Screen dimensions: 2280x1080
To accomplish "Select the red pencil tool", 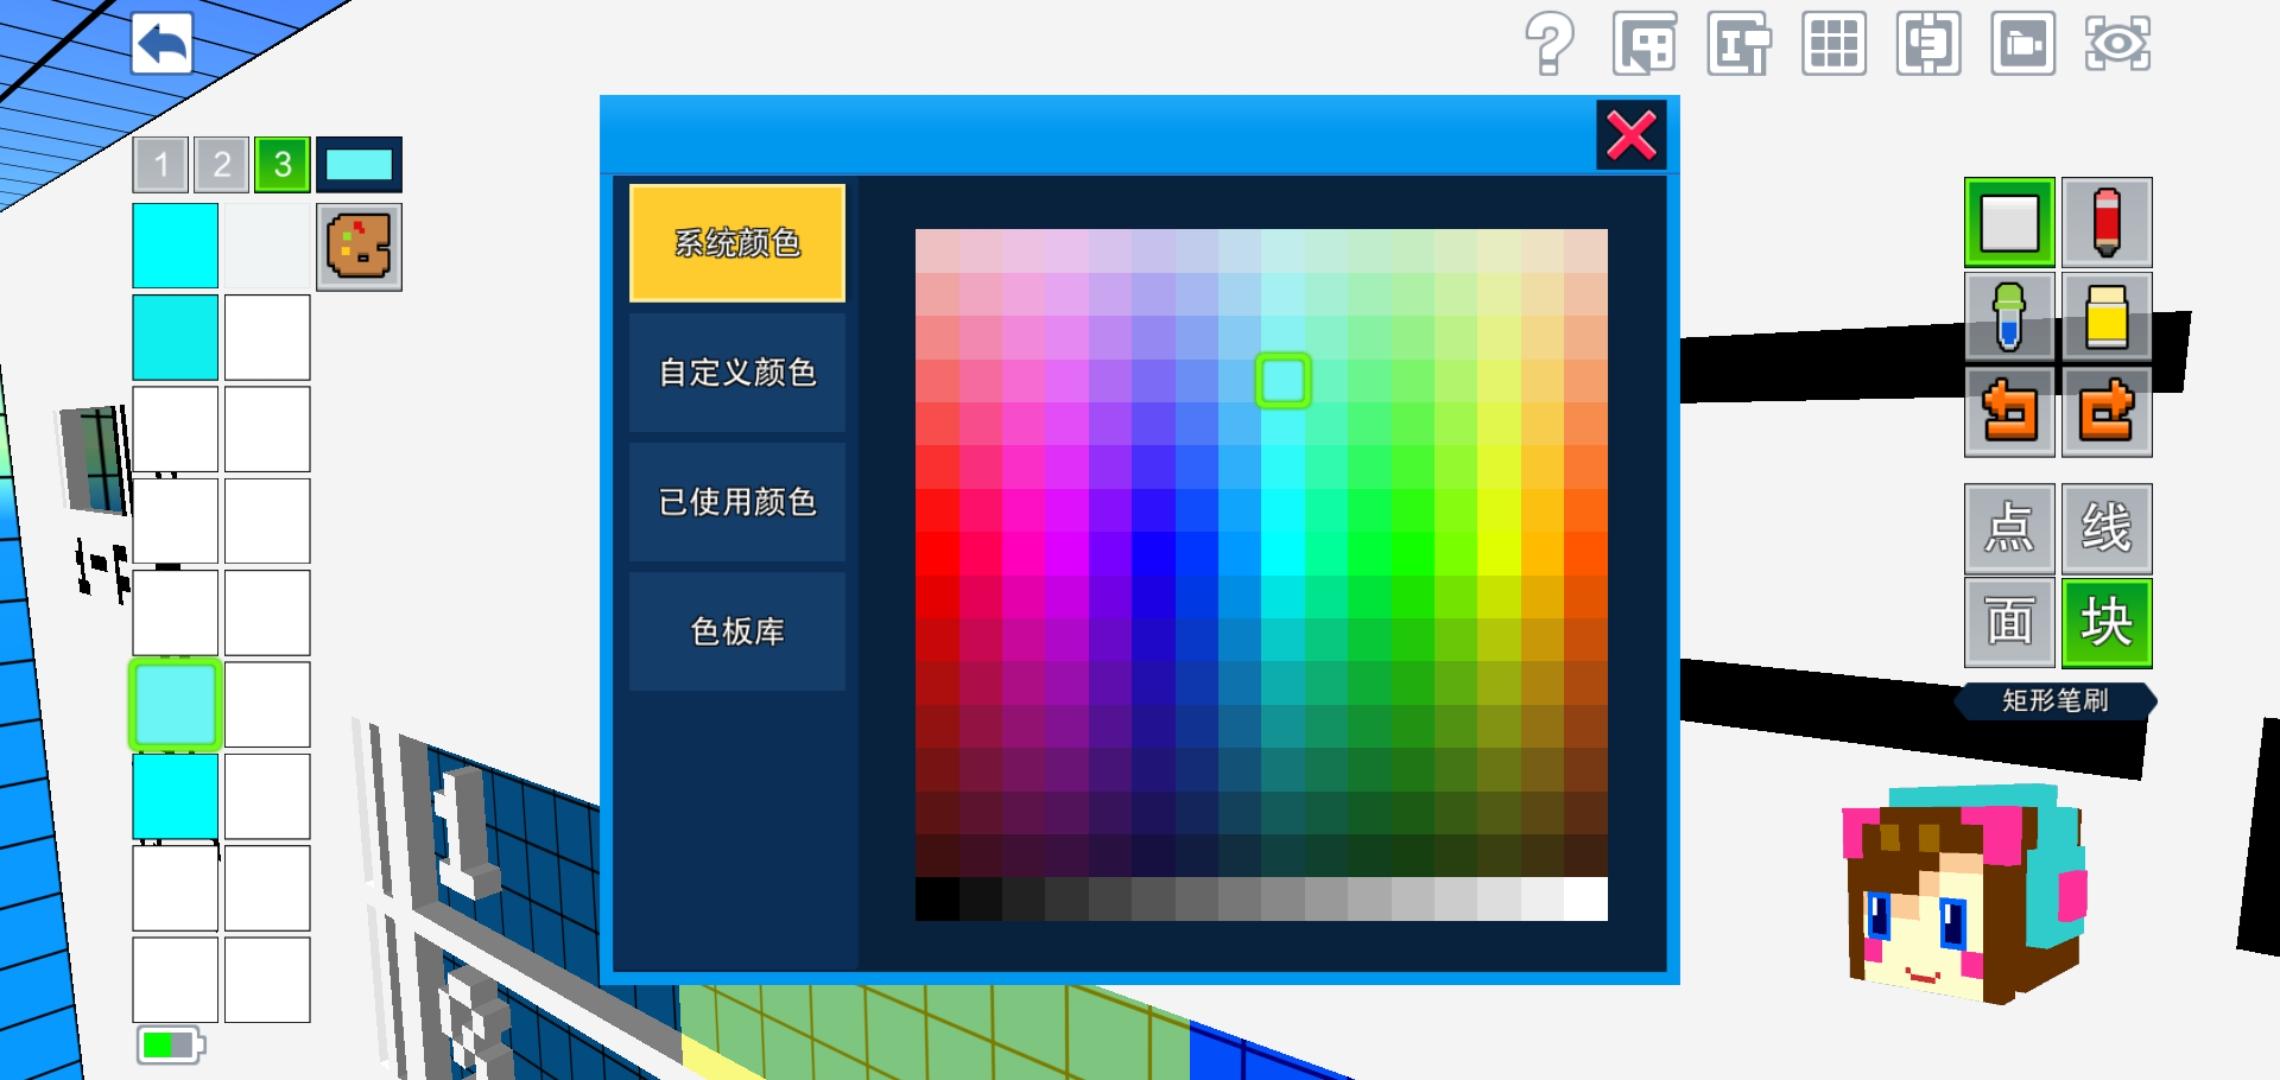I will pyautogui.click(x=2107, y=222).
